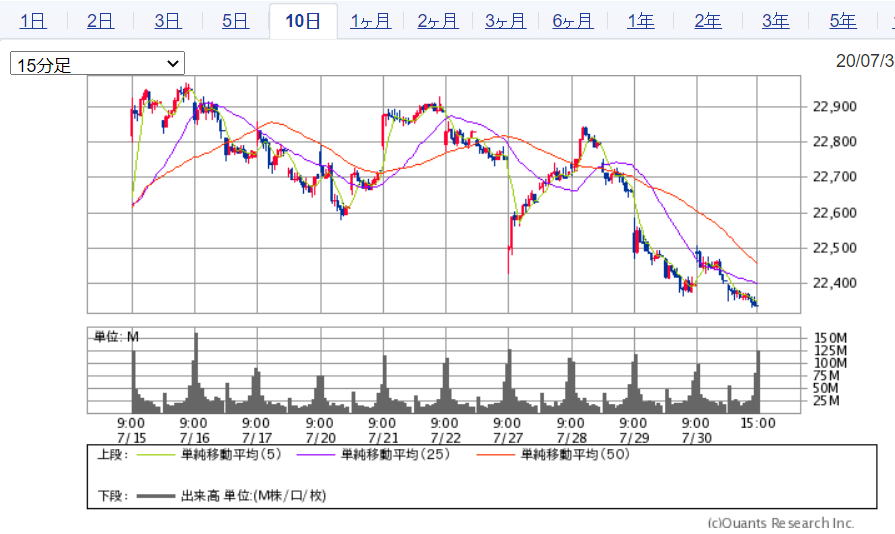Click the green 単純移動平均(5) legend line
895x534 pixels.
coord(155,455)
